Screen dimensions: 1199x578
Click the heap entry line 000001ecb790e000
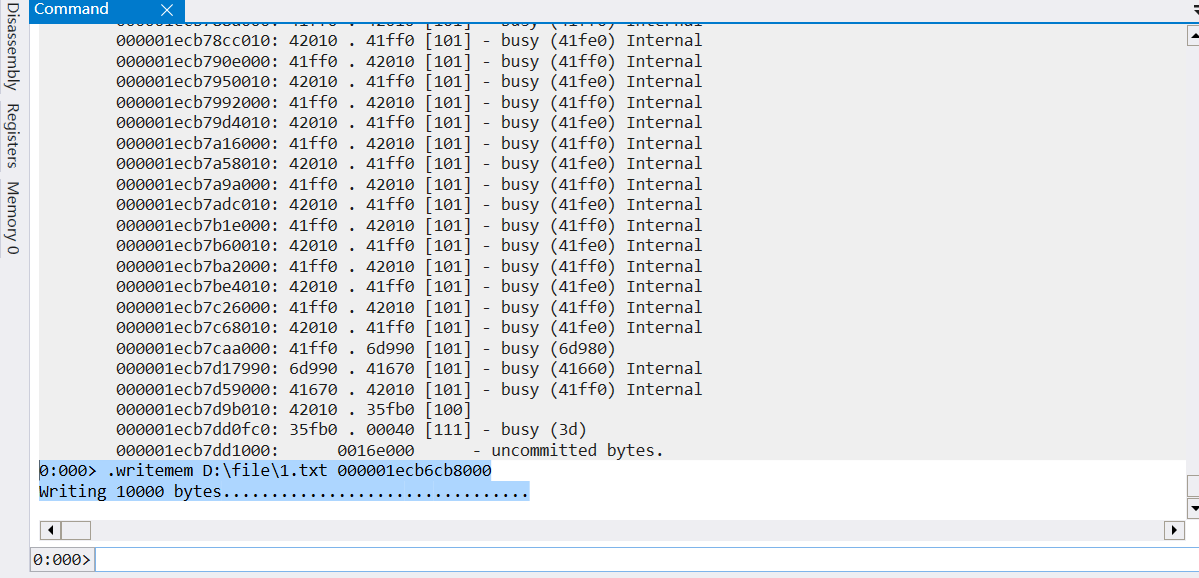[x=409, y=61]
